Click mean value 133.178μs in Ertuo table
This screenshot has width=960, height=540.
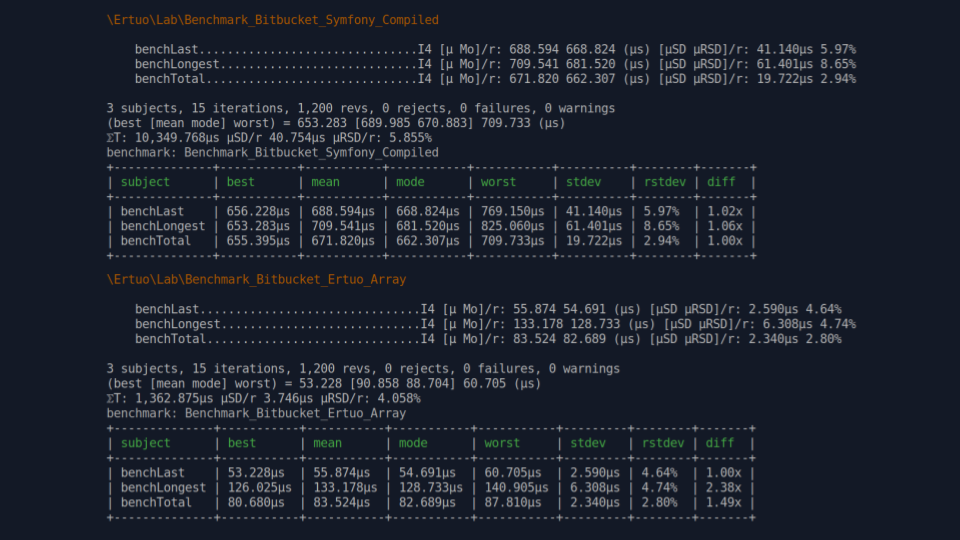tap(345, 487)
